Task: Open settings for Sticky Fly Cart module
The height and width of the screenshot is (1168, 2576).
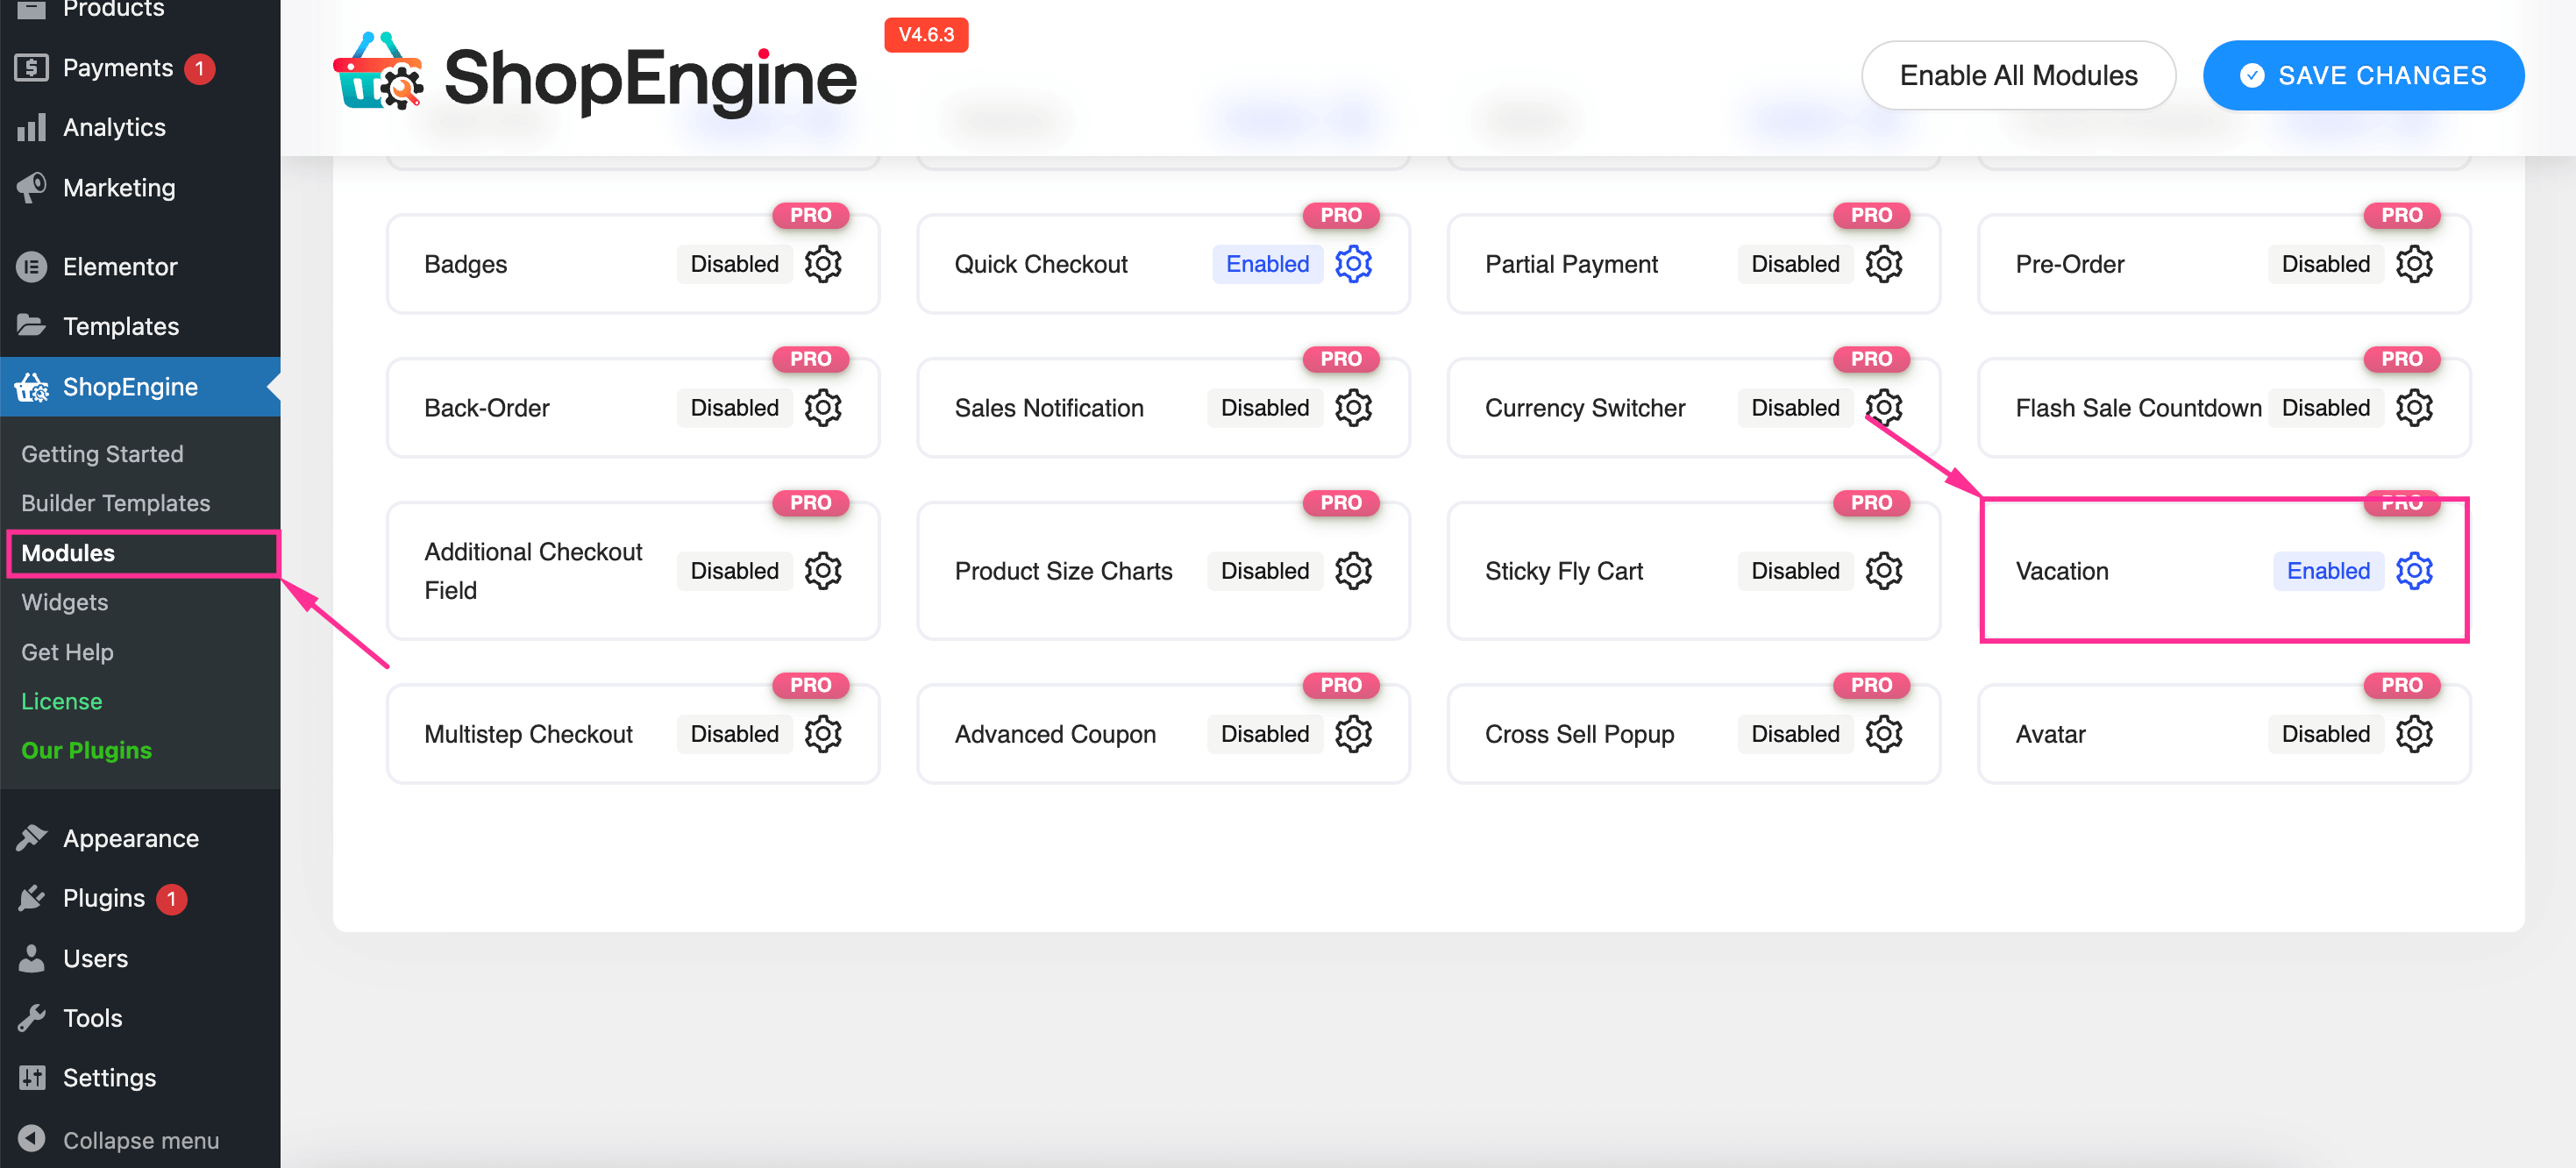Action: pos(1882,570)
